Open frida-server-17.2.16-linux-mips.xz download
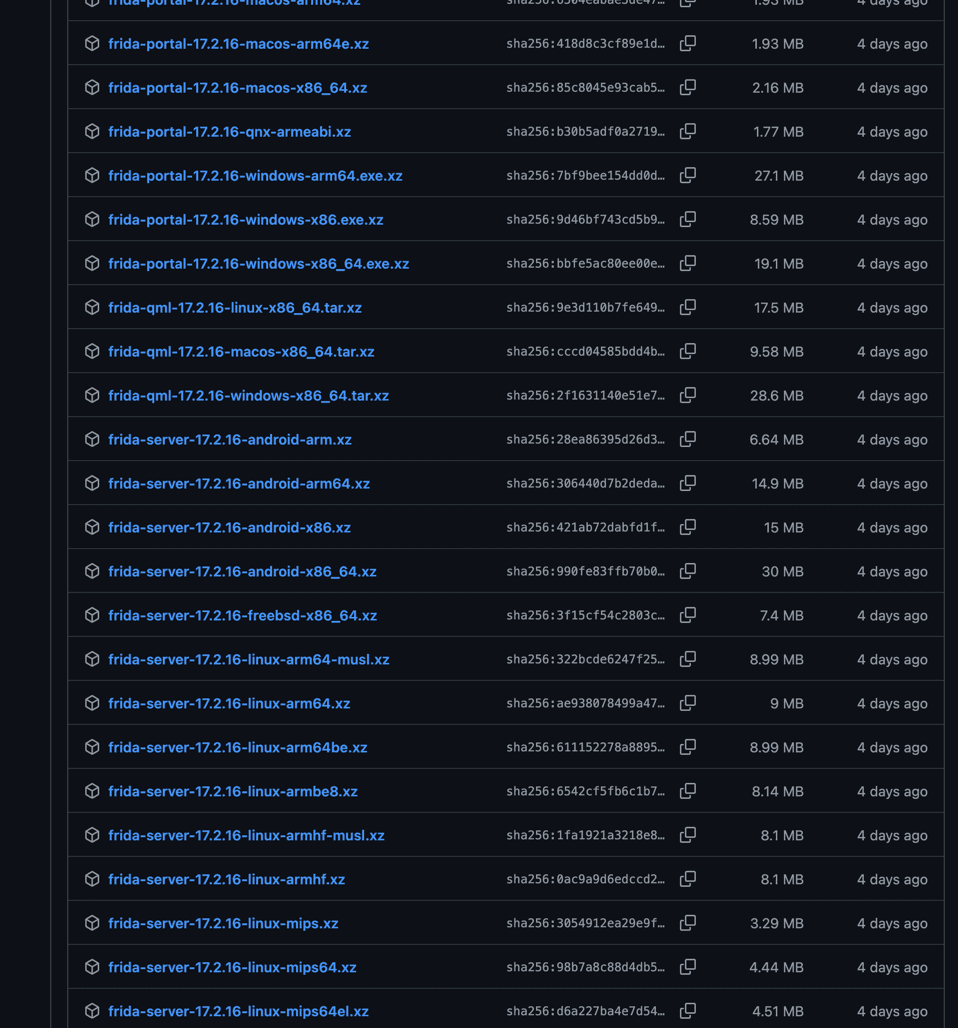Screen dimensions: 958x1028 tap(223, 924)
